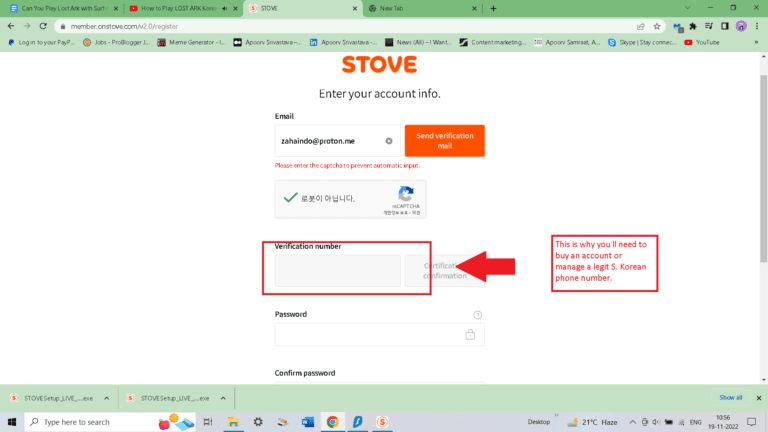Reload the STOVE register page

[x=43, y=26]
